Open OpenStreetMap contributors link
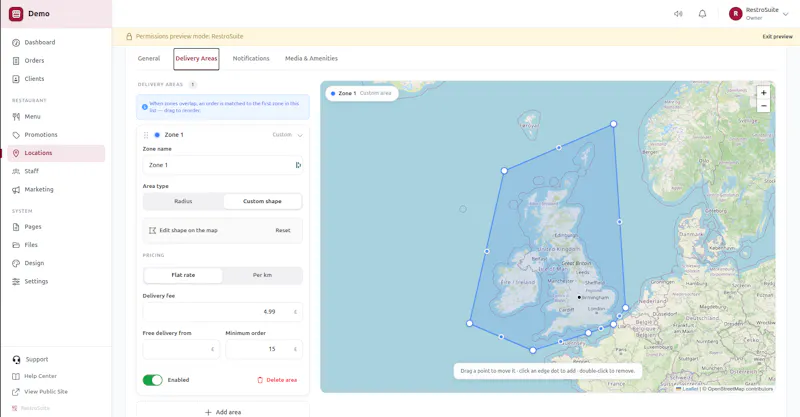 point(740,389)
